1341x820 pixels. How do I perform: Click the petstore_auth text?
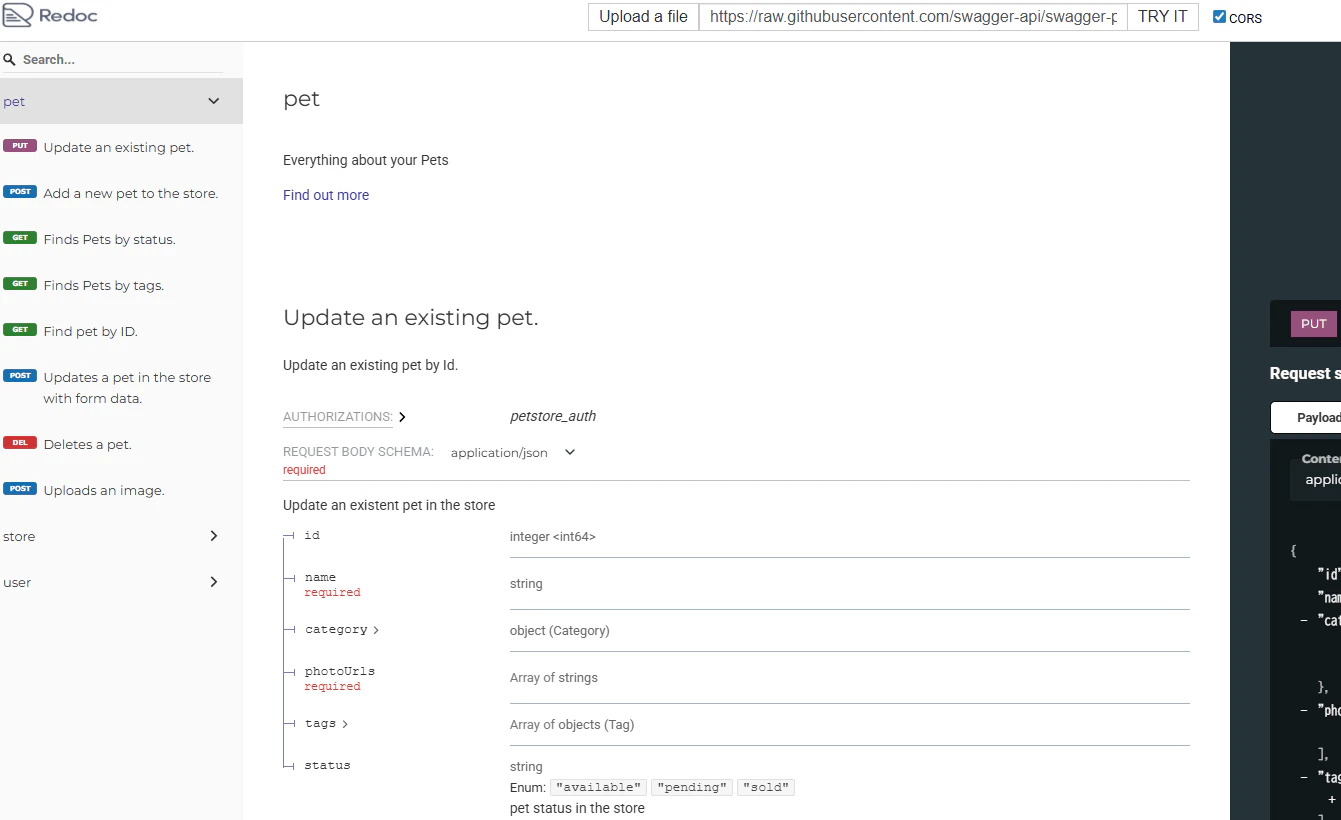(553, 416)
